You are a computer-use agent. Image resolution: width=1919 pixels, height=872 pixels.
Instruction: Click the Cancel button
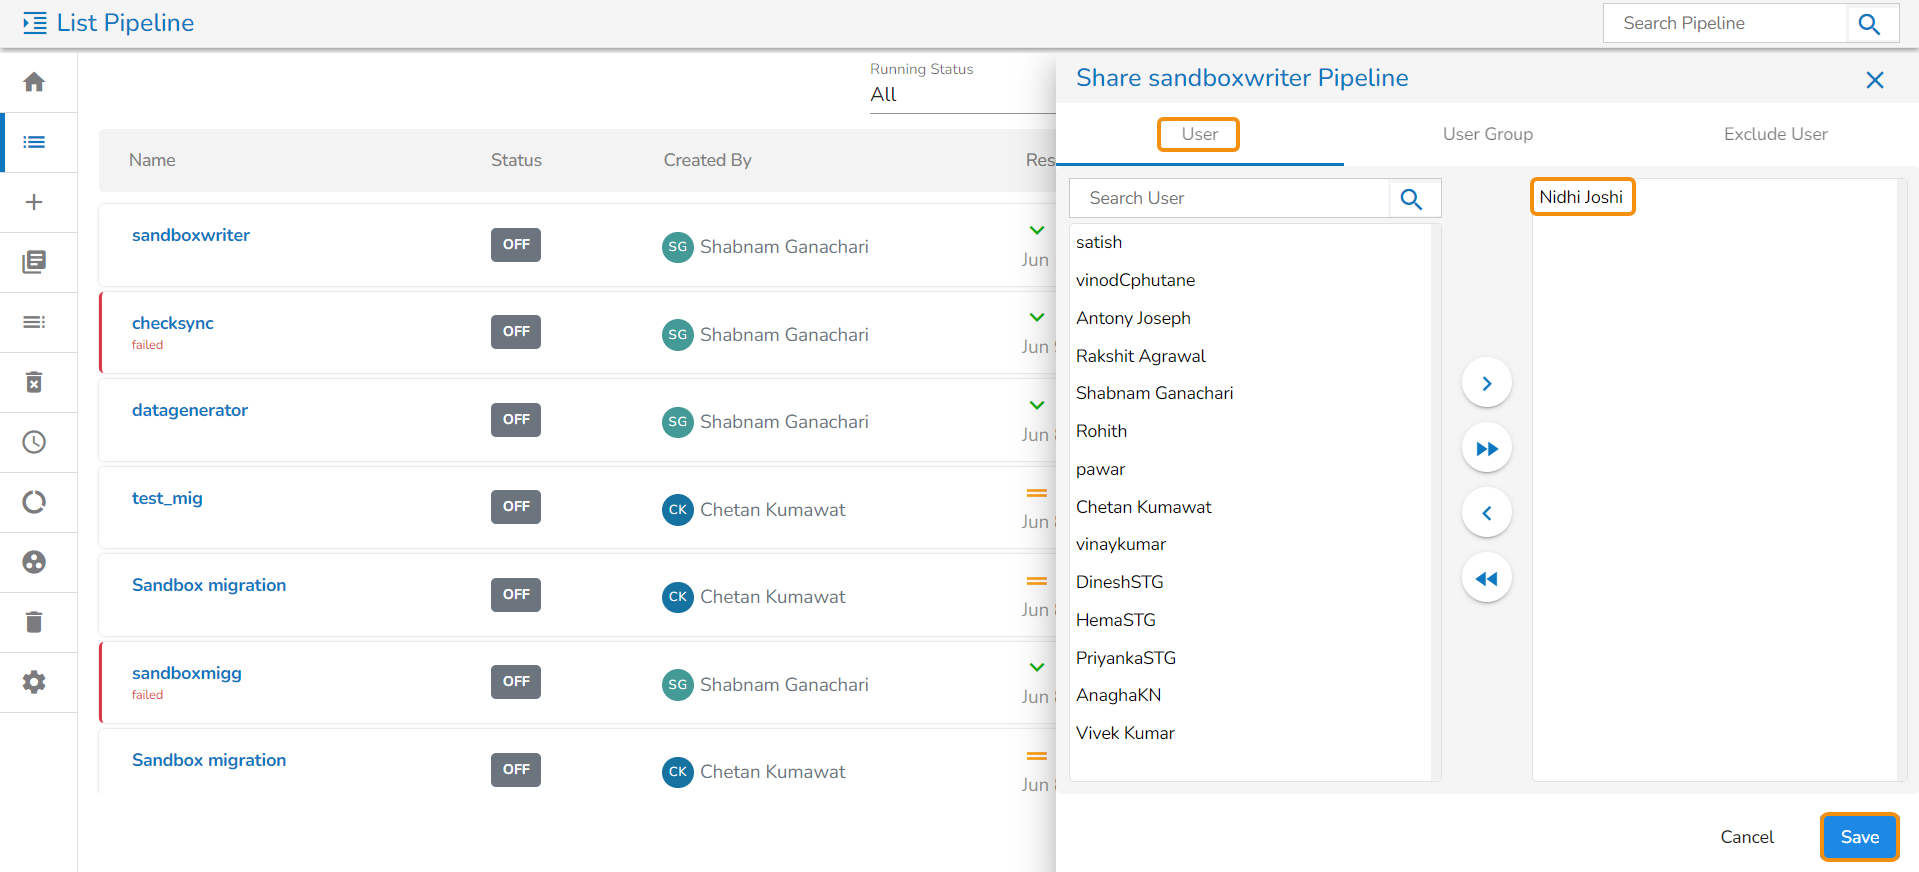coord(1746,837)
